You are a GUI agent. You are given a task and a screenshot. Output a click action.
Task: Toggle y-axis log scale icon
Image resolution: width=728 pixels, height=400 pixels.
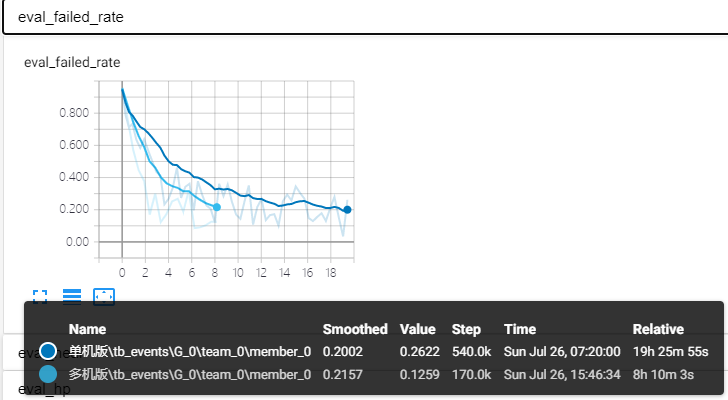pyautogui.click(x=72, y=297)
